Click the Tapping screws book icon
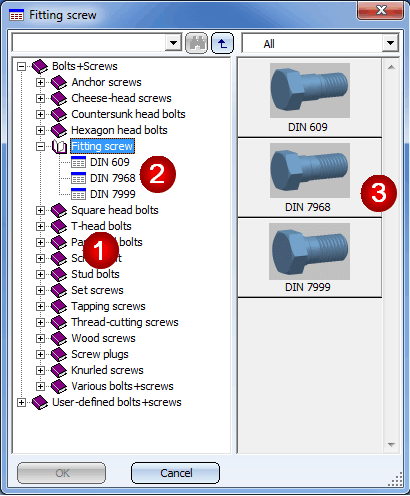Image resolution: width=410 pixels, height=496 pixels. (x=59, y=306)
